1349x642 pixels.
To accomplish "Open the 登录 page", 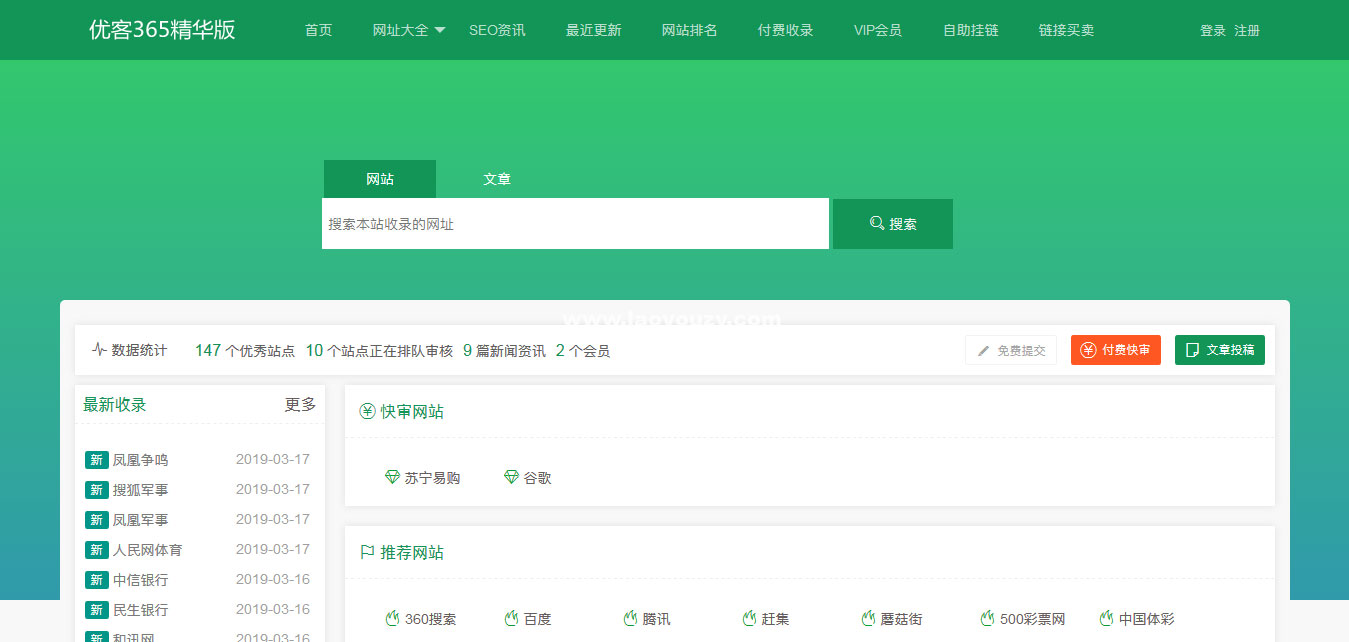I will tap(1212, 30).
